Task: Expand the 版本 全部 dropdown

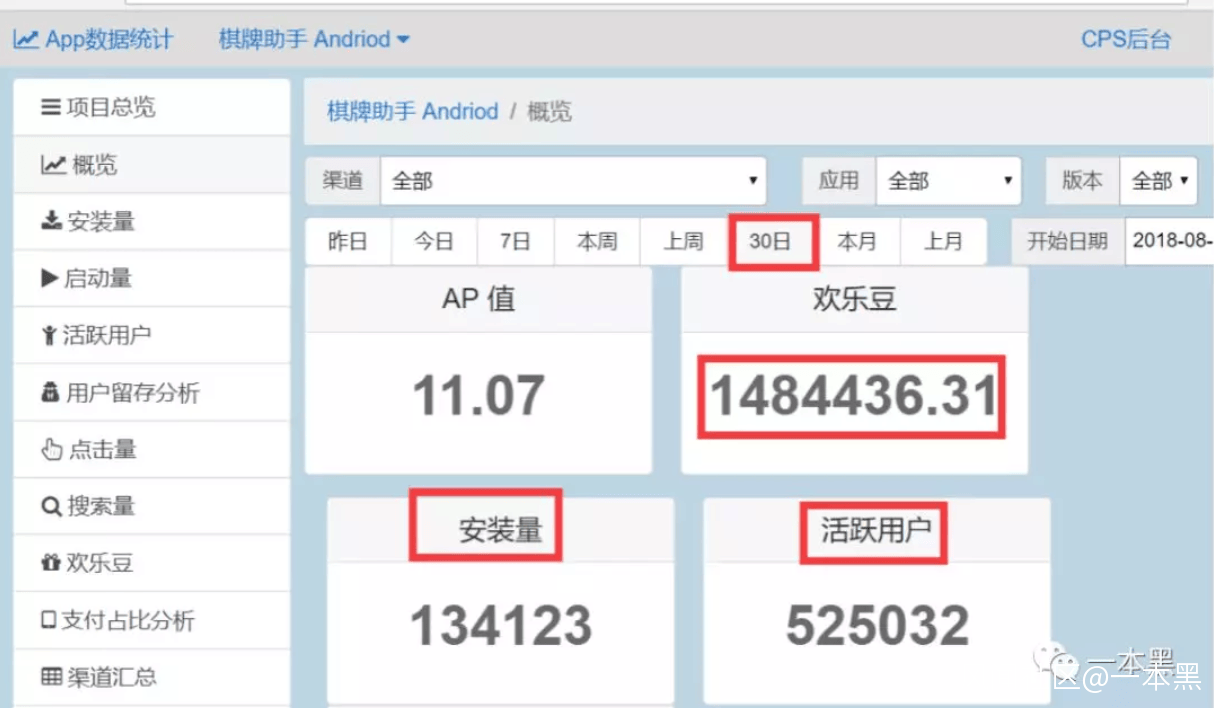Action: point(1158,181)
